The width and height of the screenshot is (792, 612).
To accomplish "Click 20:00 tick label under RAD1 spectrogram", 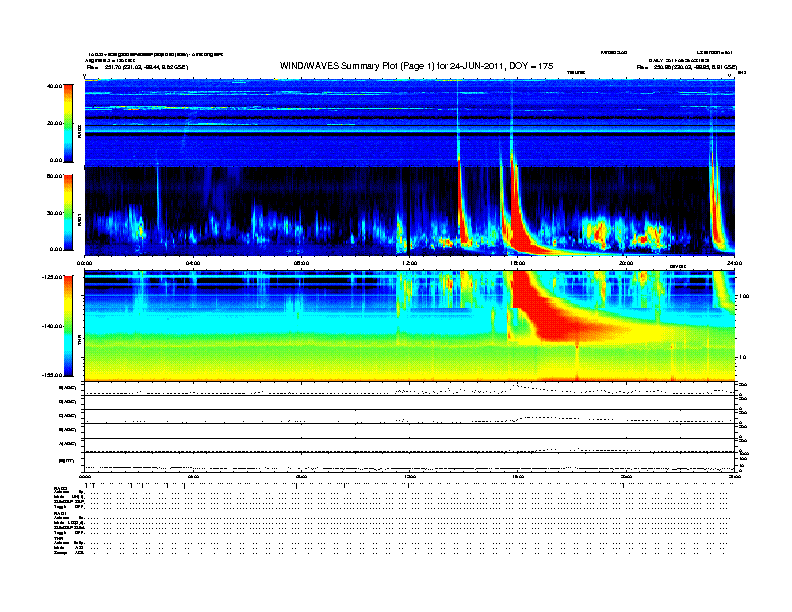I will (626, 263).
